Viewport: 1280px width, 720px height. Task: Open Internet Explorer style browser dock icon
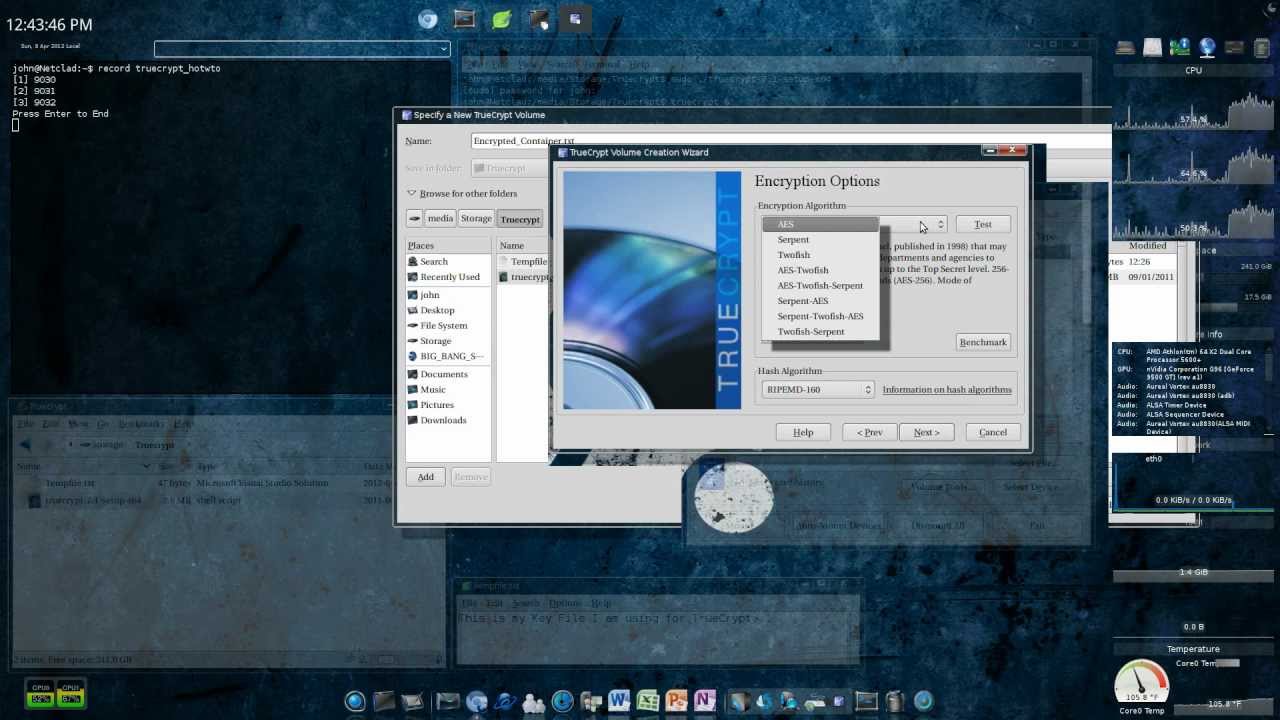point(504,702)
